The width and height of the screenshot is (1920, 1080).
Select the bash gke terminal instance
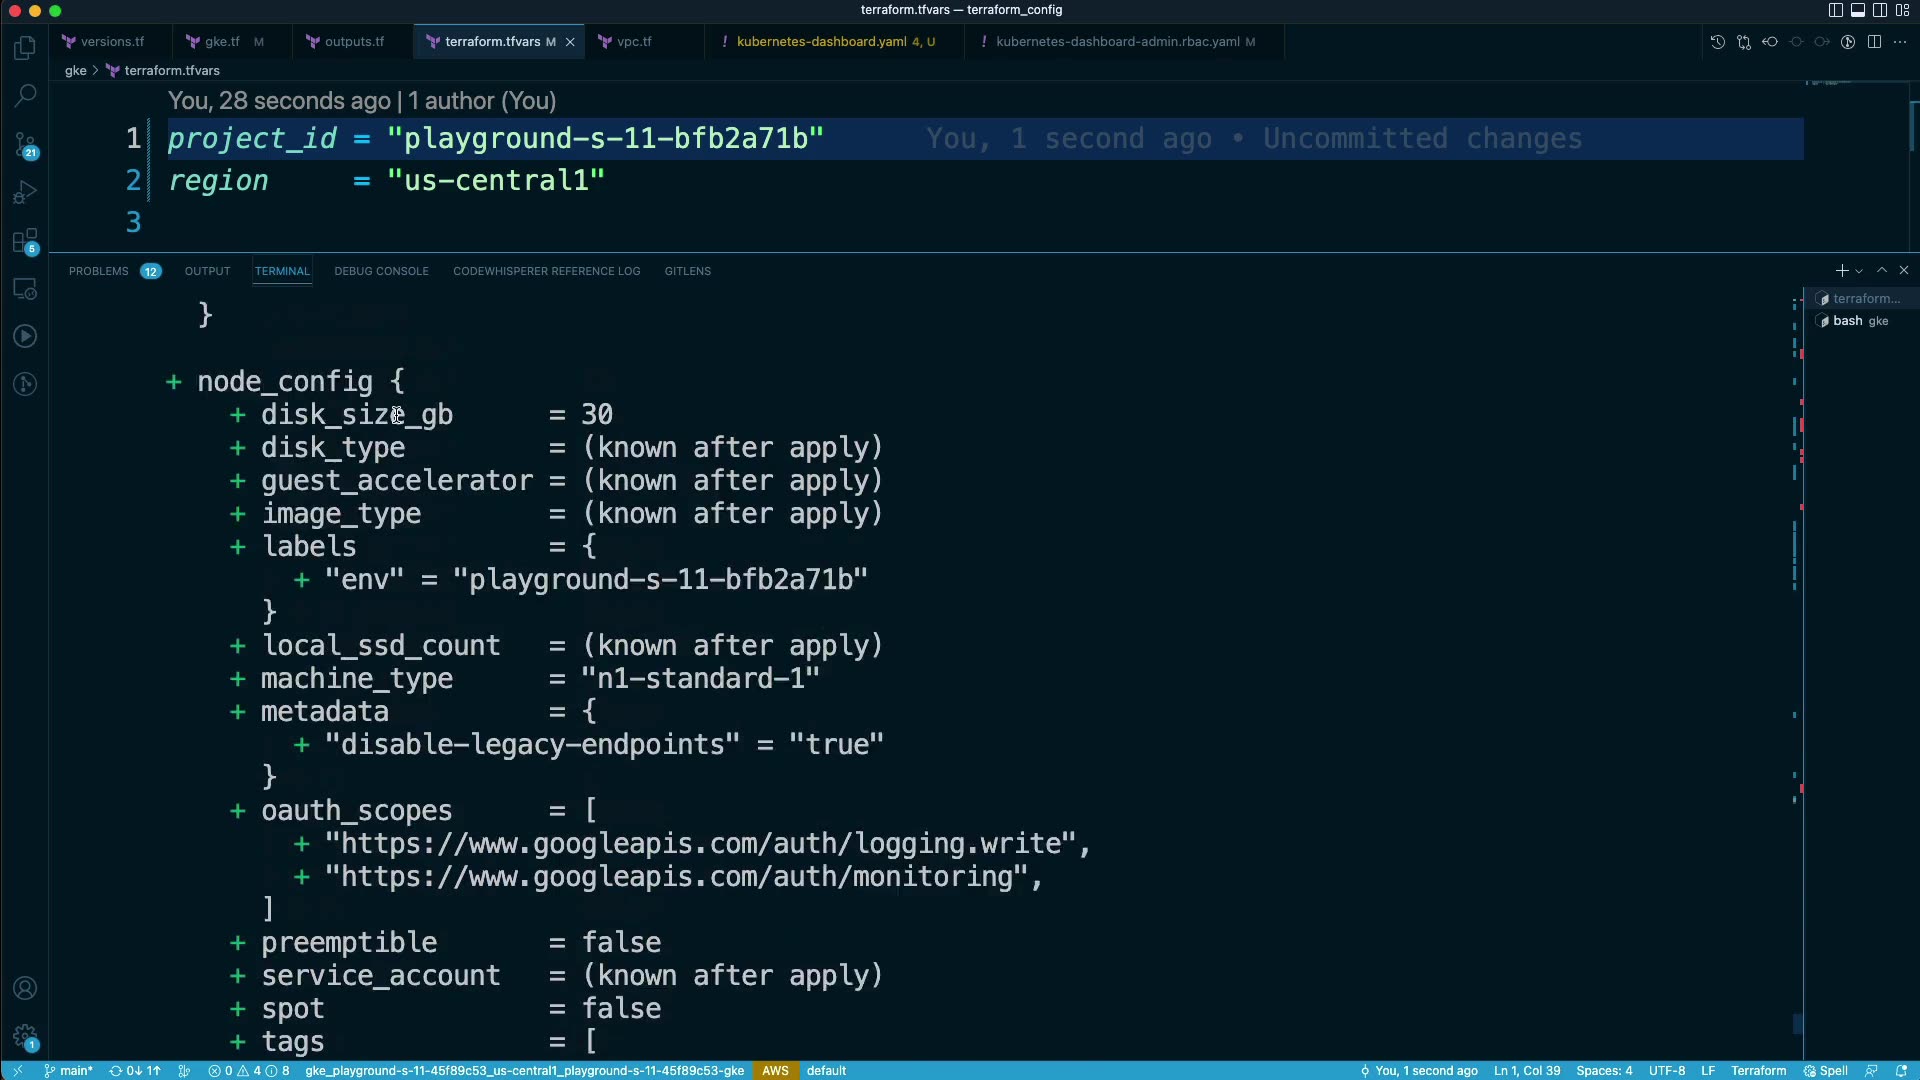(1858, 321)
